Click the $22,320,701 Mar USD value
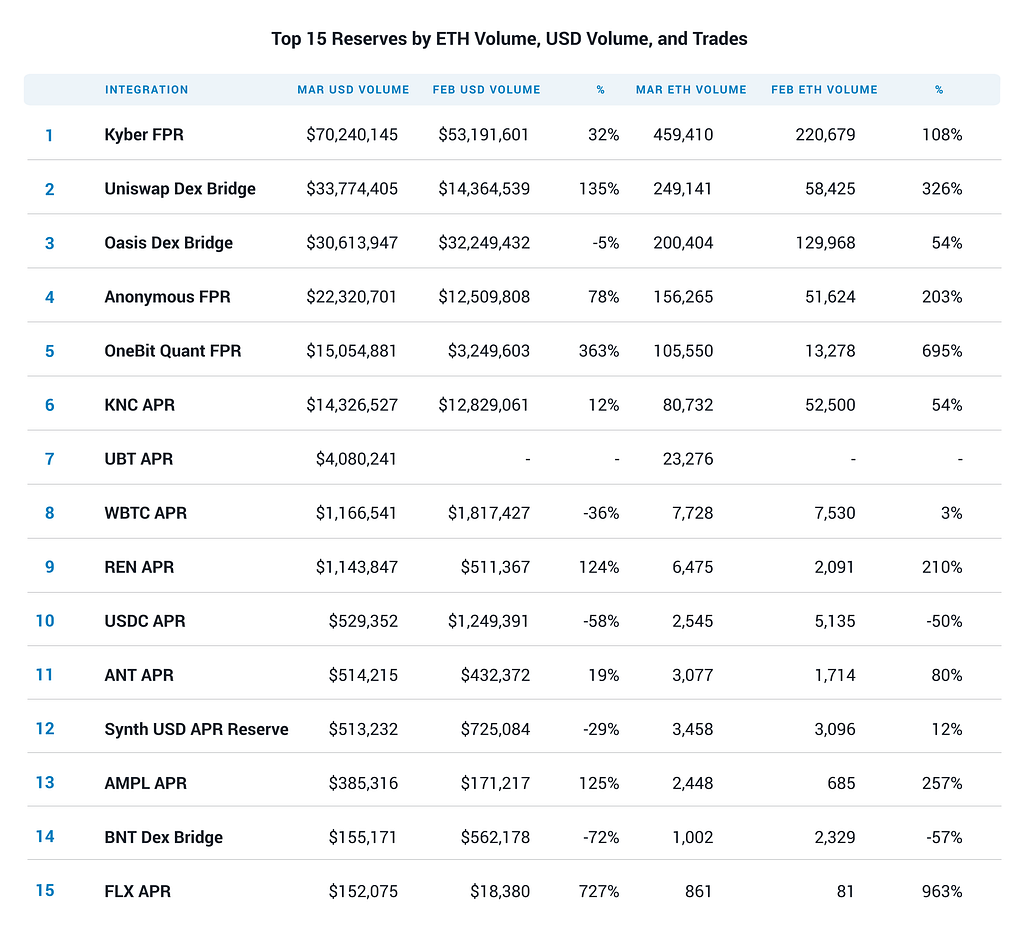This screenshot has width=1024, height=951. click(351, 297)
